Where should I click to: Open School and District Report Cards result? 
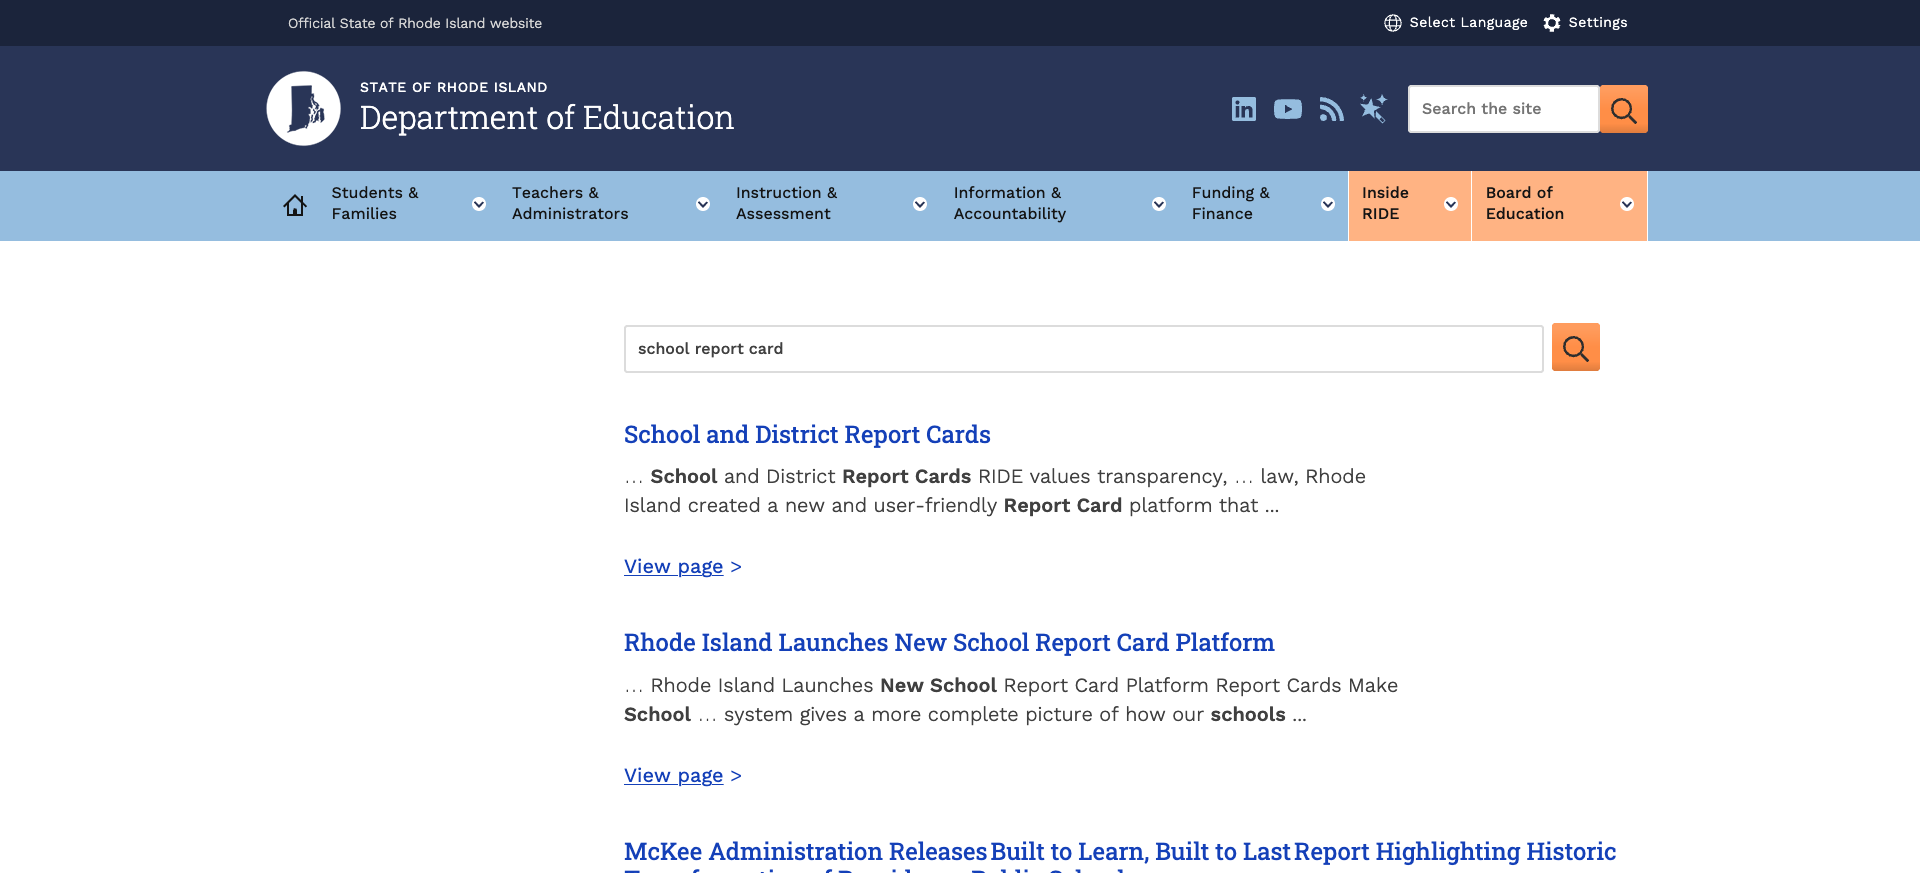pos(807,435)
